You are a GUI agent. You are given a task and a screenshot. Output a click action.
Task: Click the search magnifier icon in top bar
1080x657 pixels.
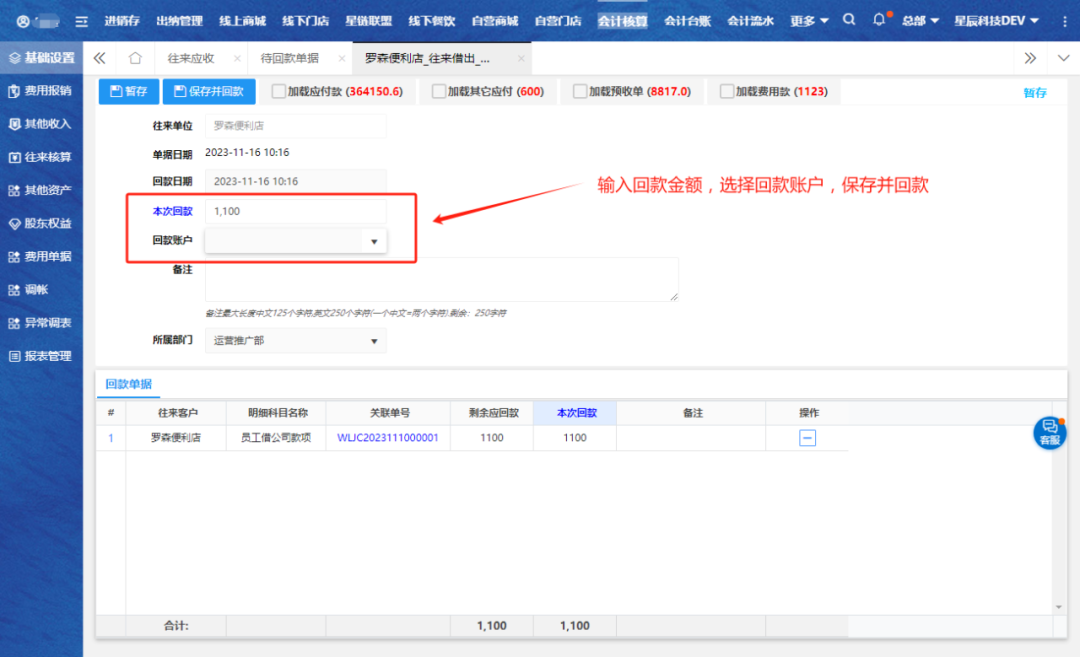tap(849, 20)
